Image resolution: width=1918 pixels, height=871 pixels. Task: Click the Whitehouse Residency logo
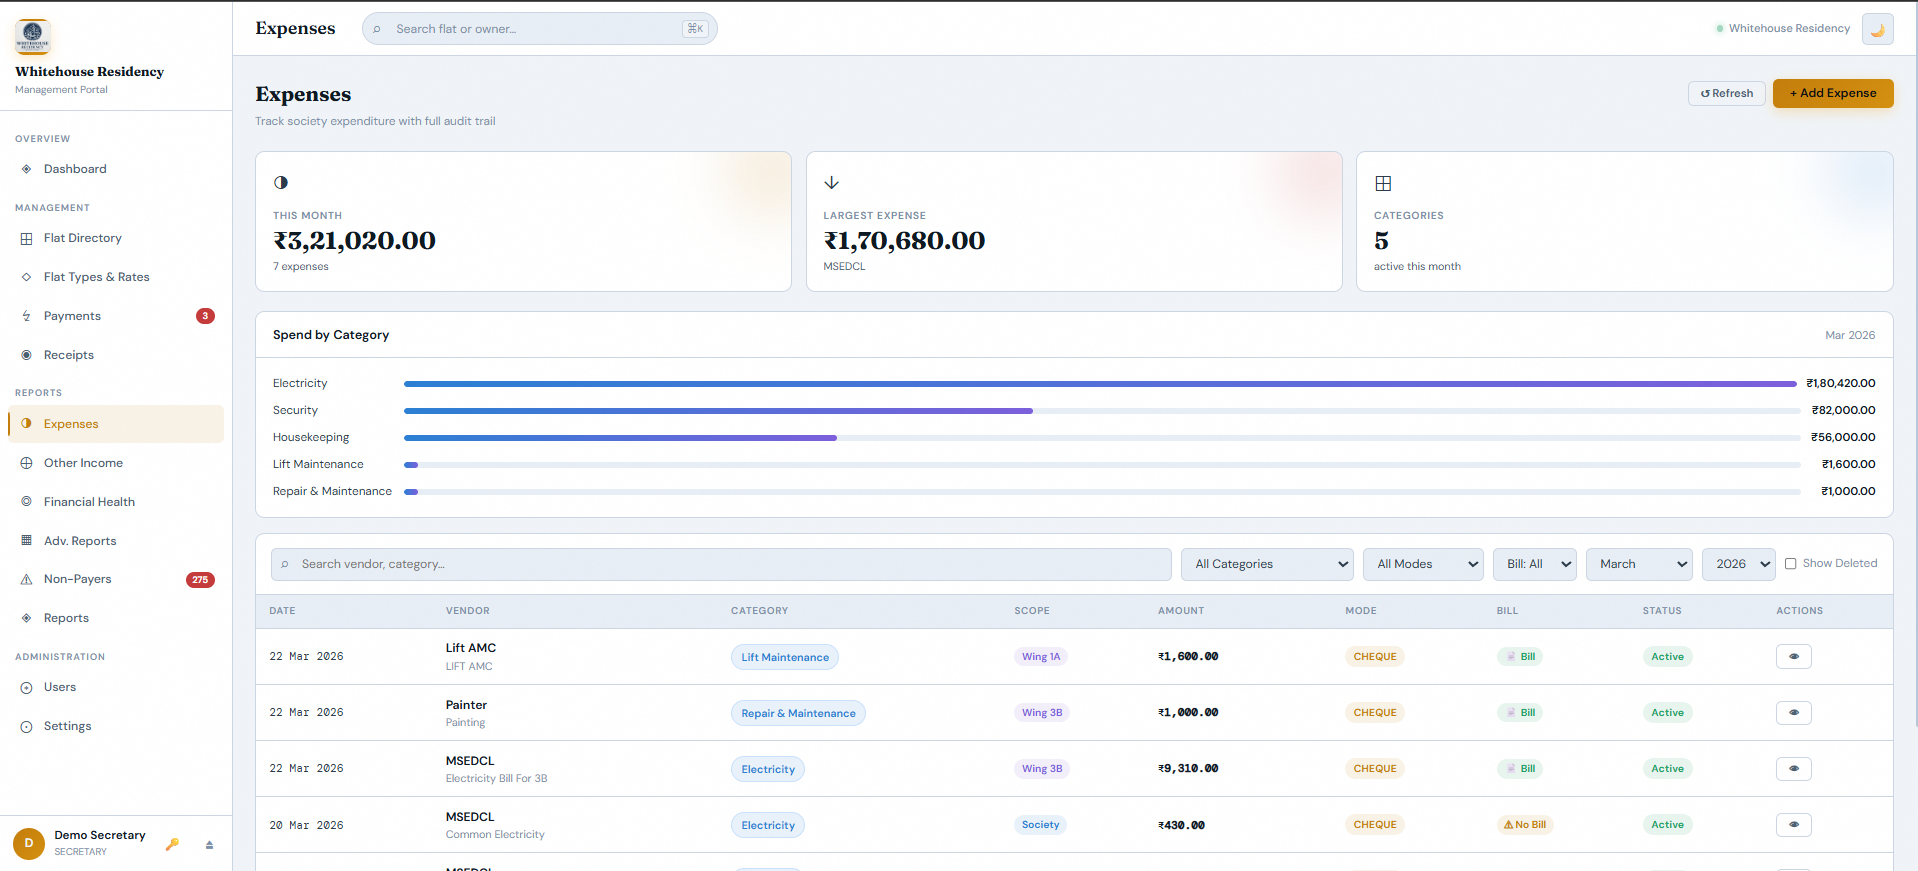point(33,37)
